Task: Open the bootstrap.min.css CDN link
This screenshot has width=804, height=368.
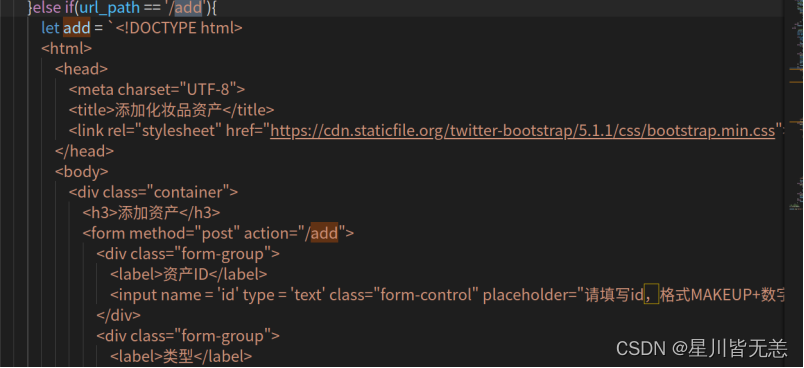Action: [x=522, y=131]
